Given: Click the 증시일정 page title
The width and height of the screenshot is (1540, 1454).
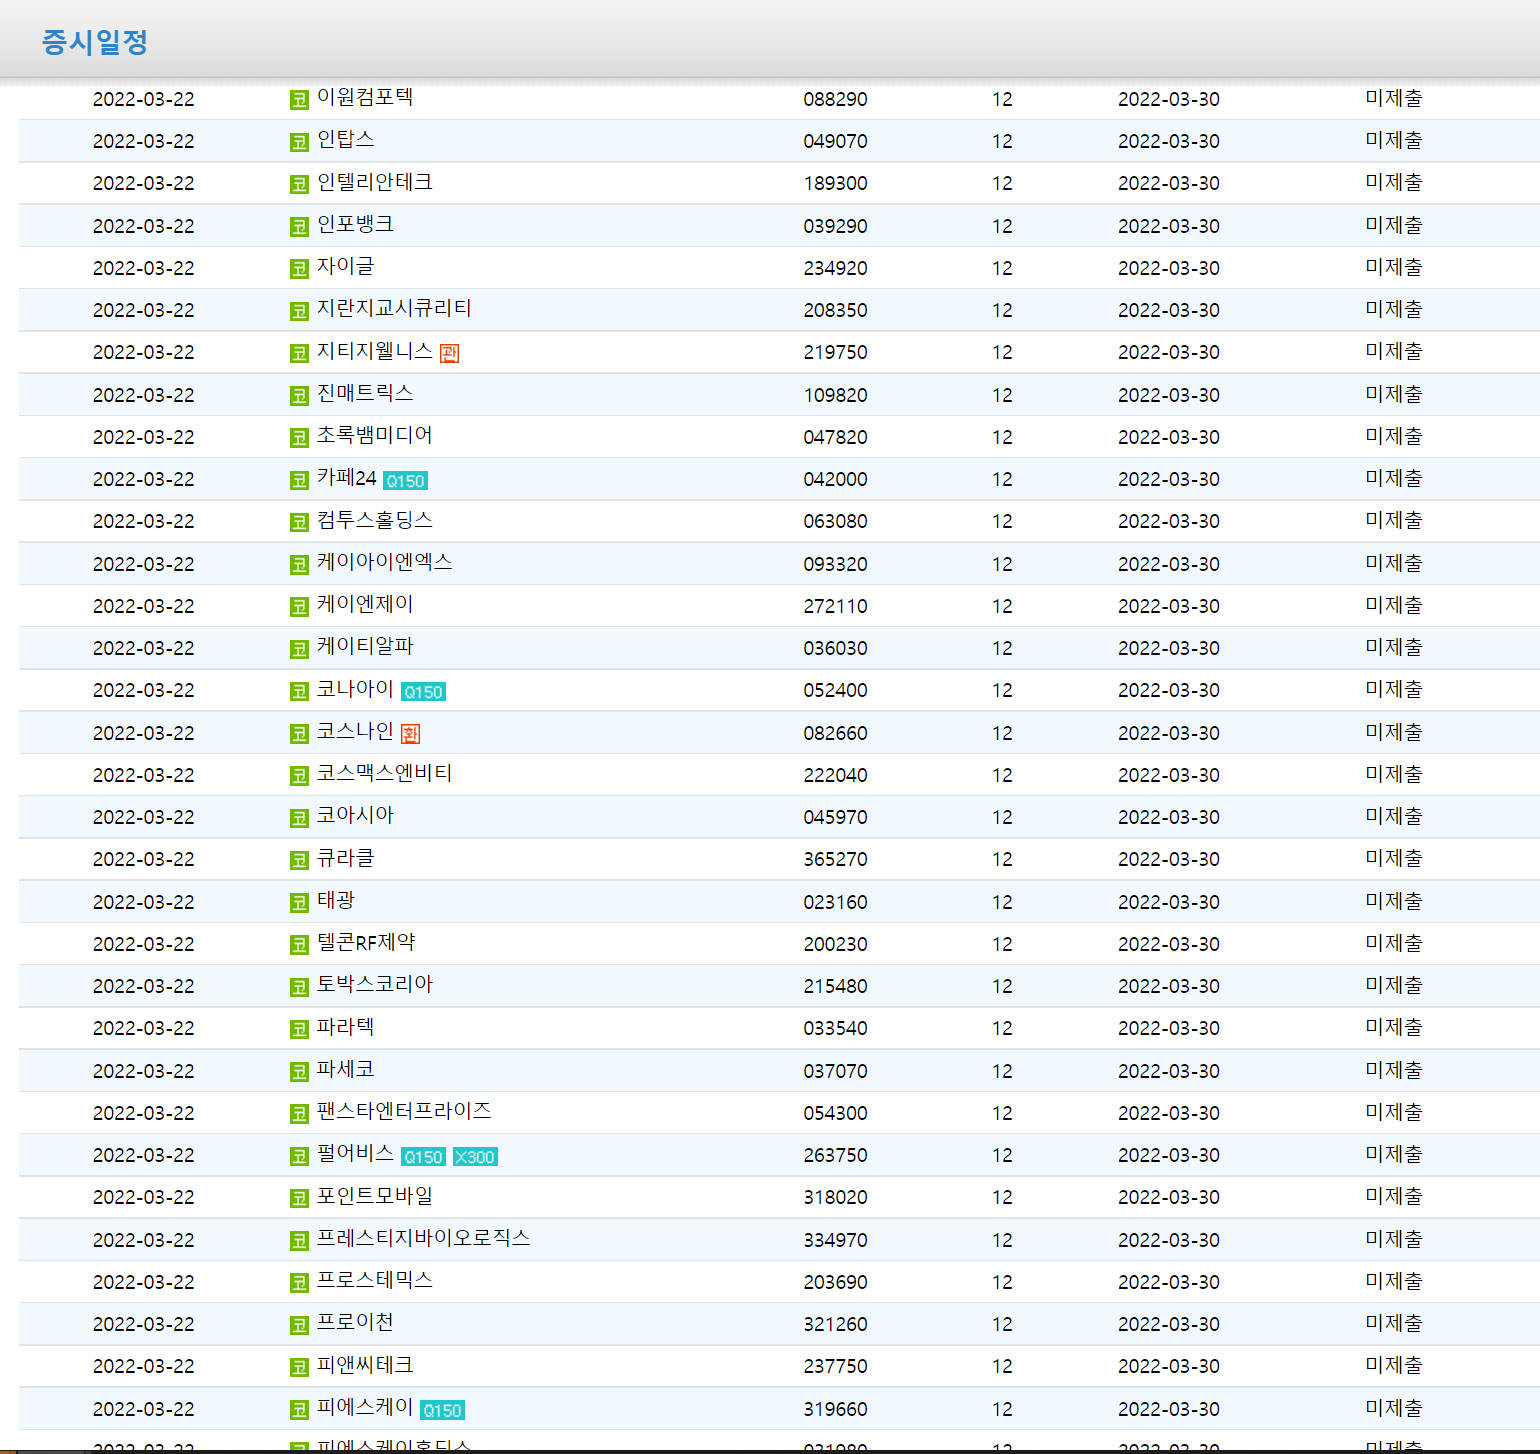Looking at the screenshot, I should click(x=95, y=42).
